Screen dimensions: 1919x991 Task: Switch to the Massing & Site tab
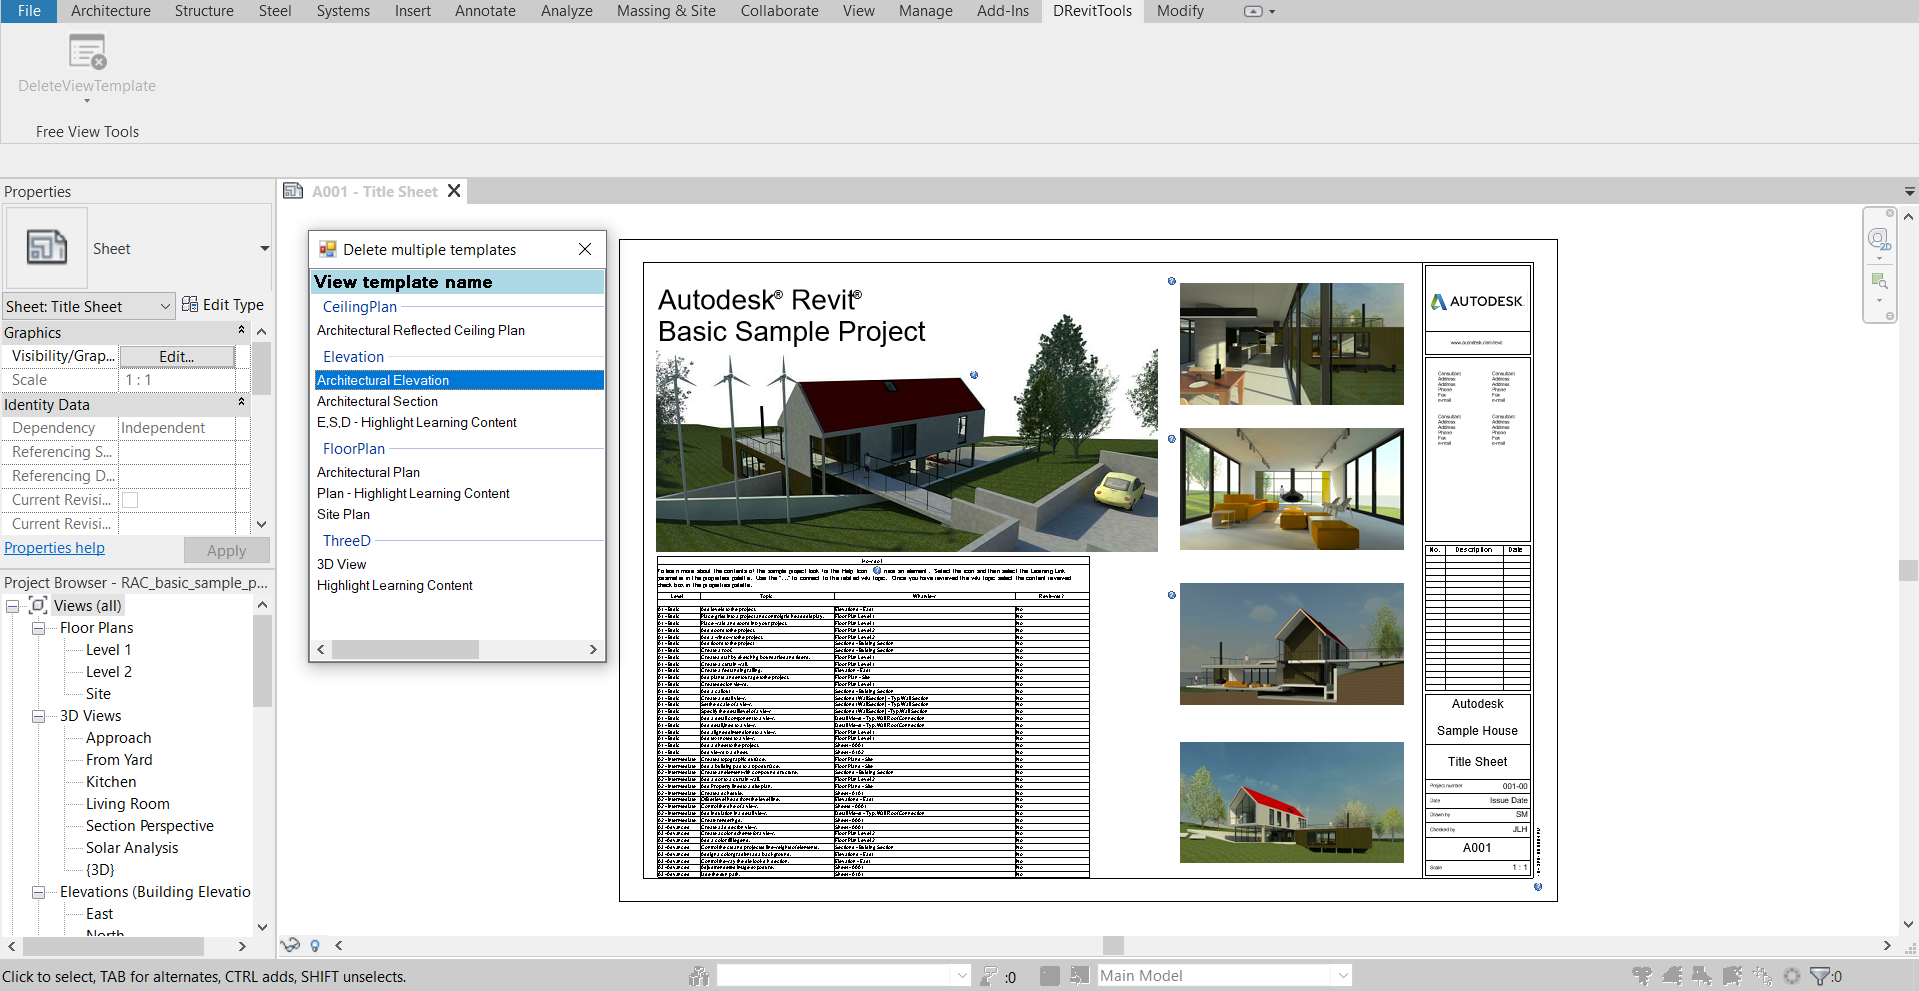(666, 11)
